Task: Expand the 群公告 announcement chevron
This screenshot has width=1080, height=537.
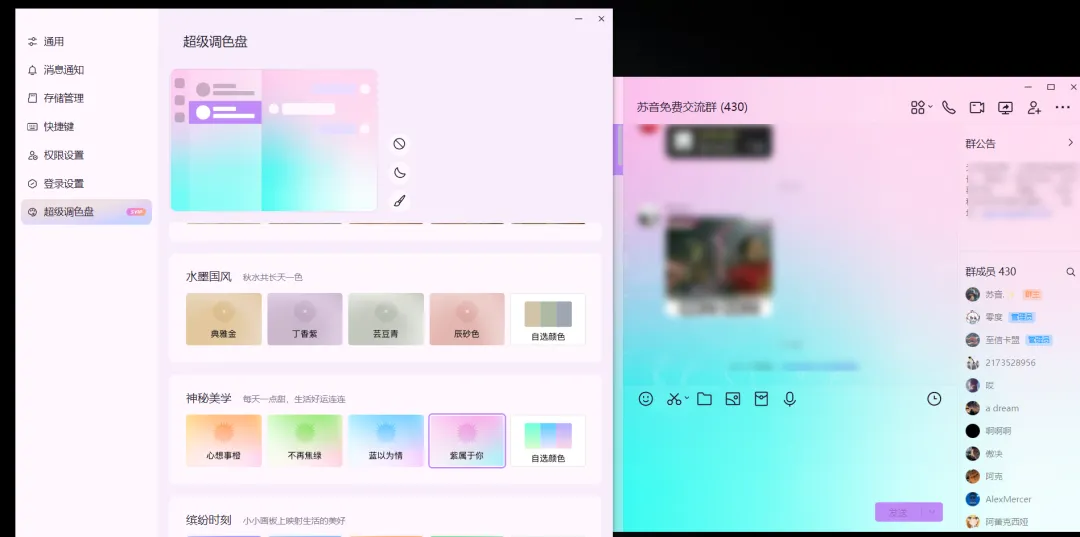Action: (x=1070, y=143)
